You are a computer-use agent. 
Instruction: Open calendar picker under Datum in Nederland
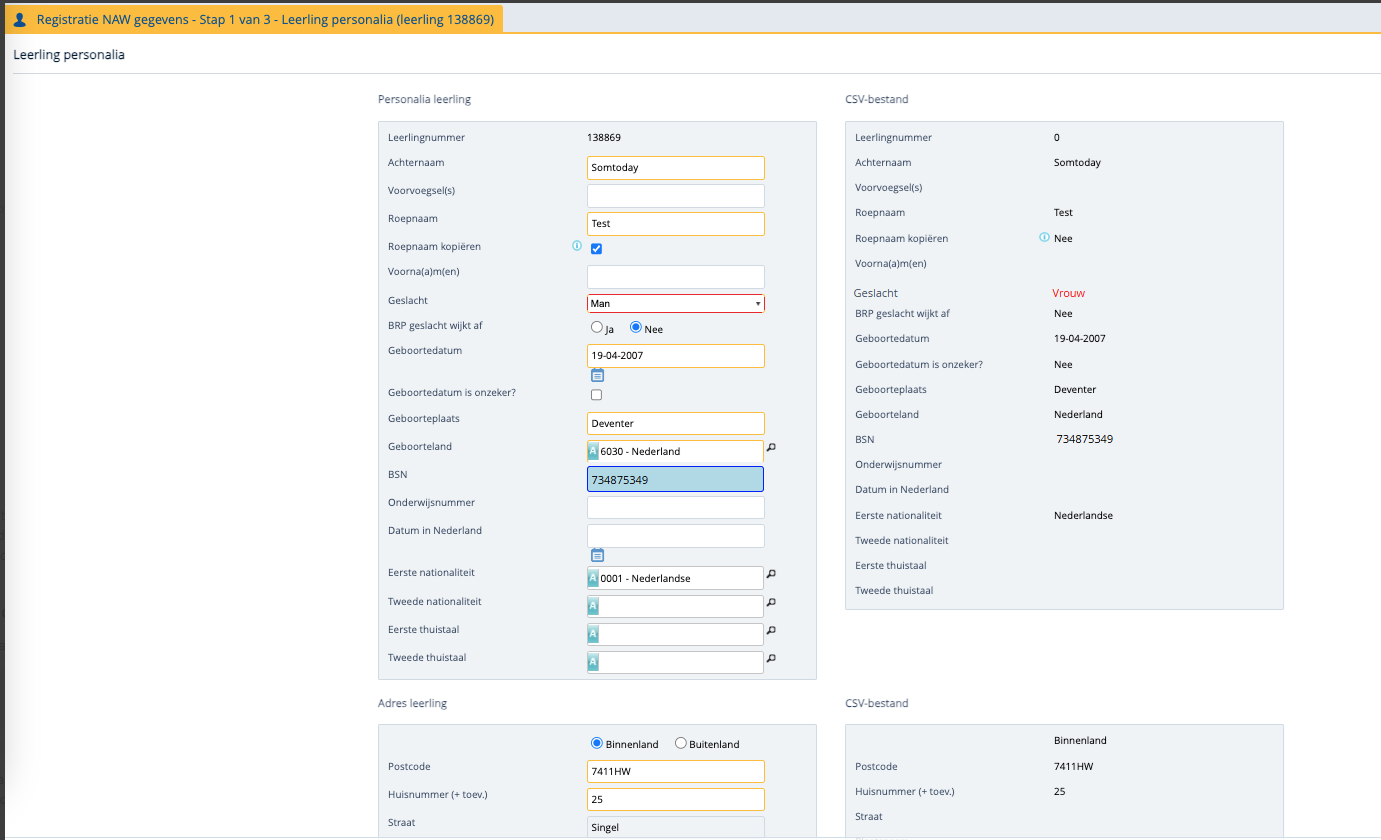(x=597, y=555)
